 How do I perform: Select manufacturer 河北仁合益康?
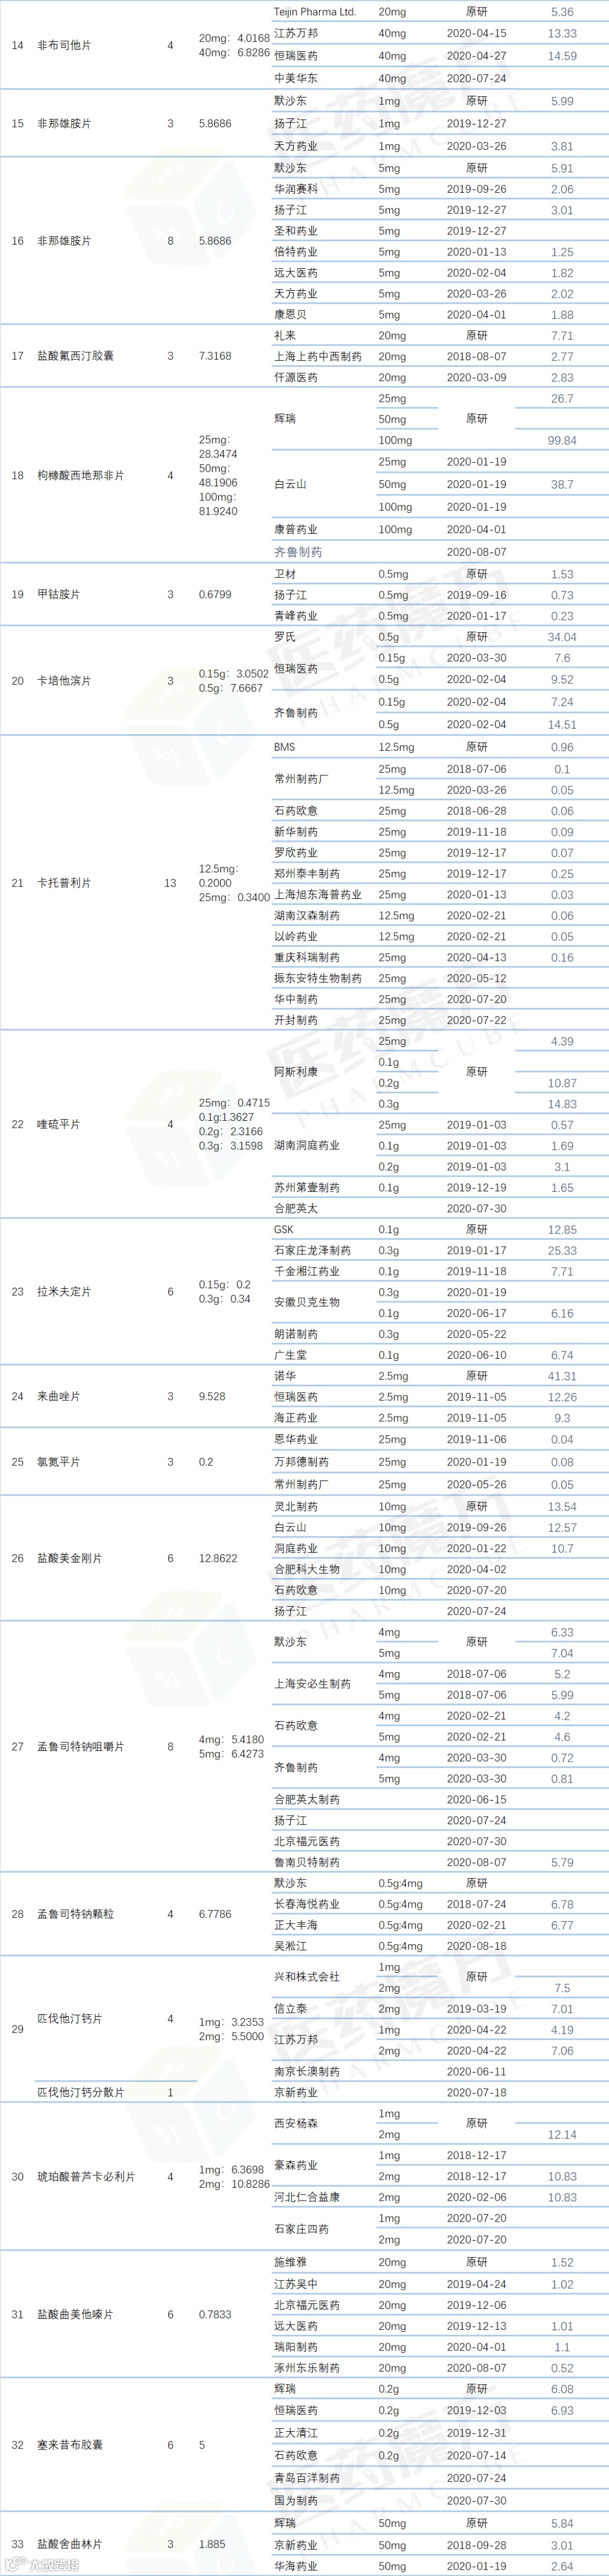[307, 2198]
